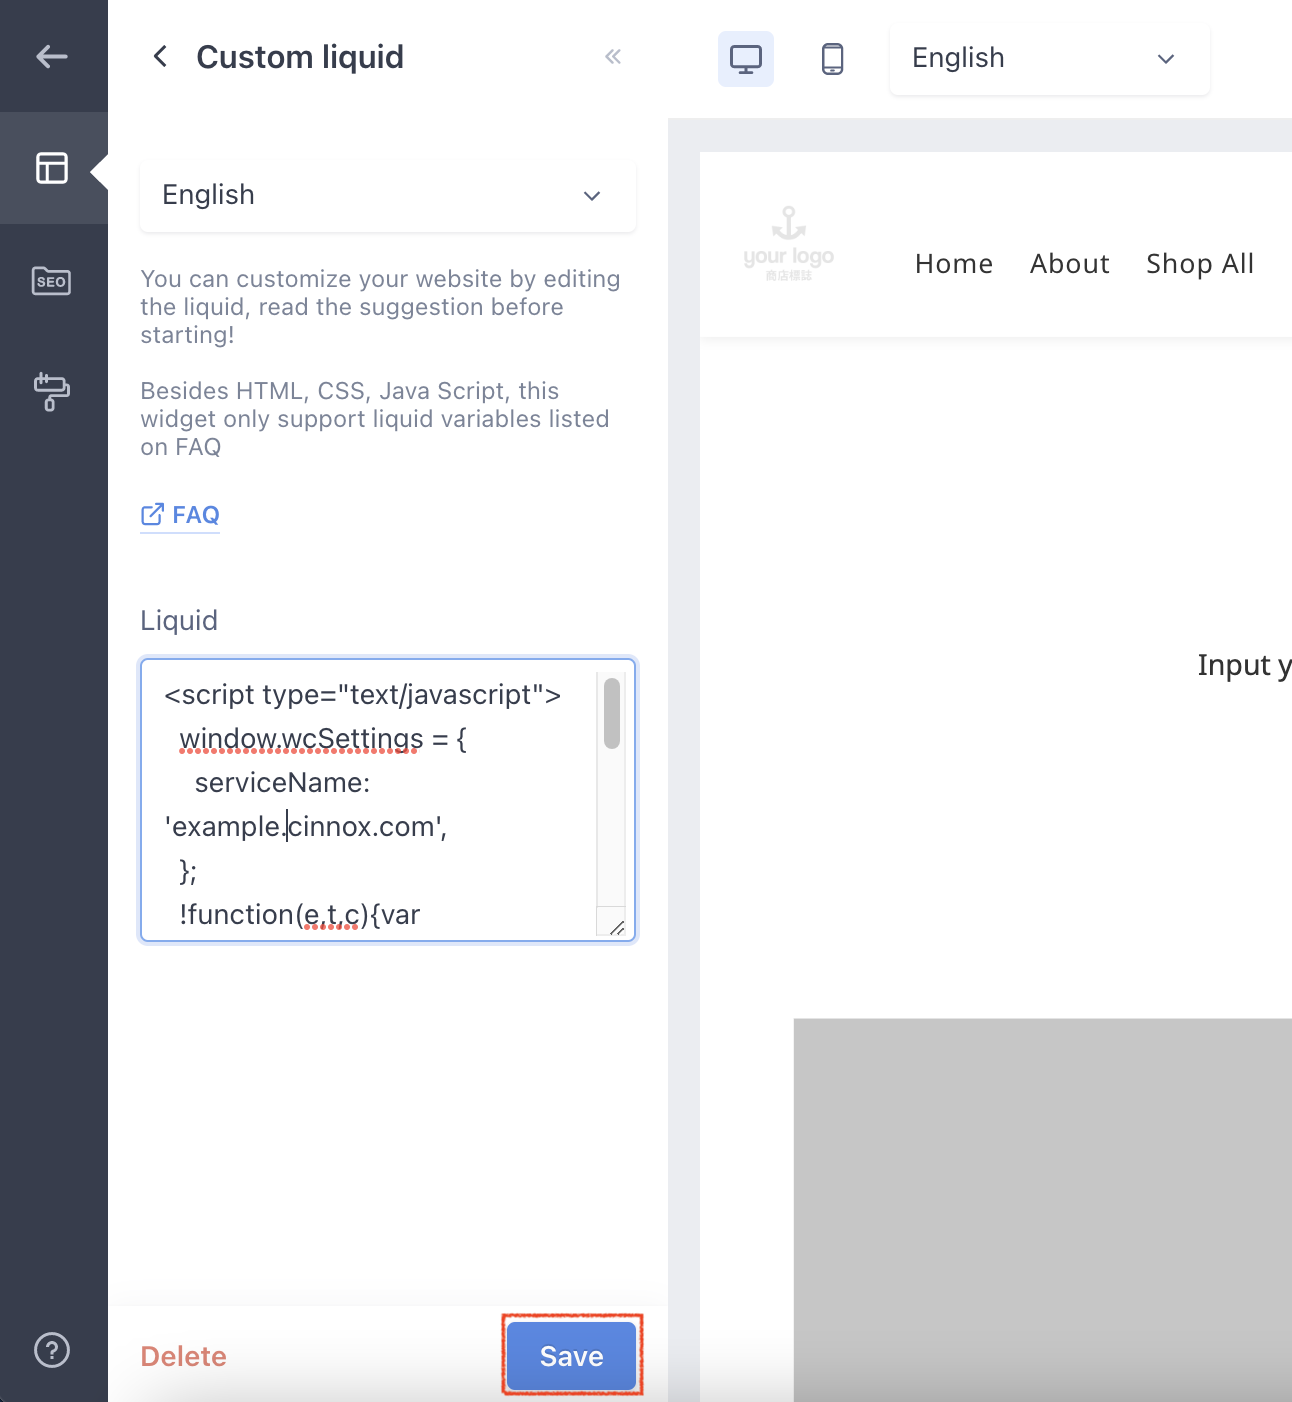
Task: Select the Shop All menu item in the preview
Action: [1200, 264]
